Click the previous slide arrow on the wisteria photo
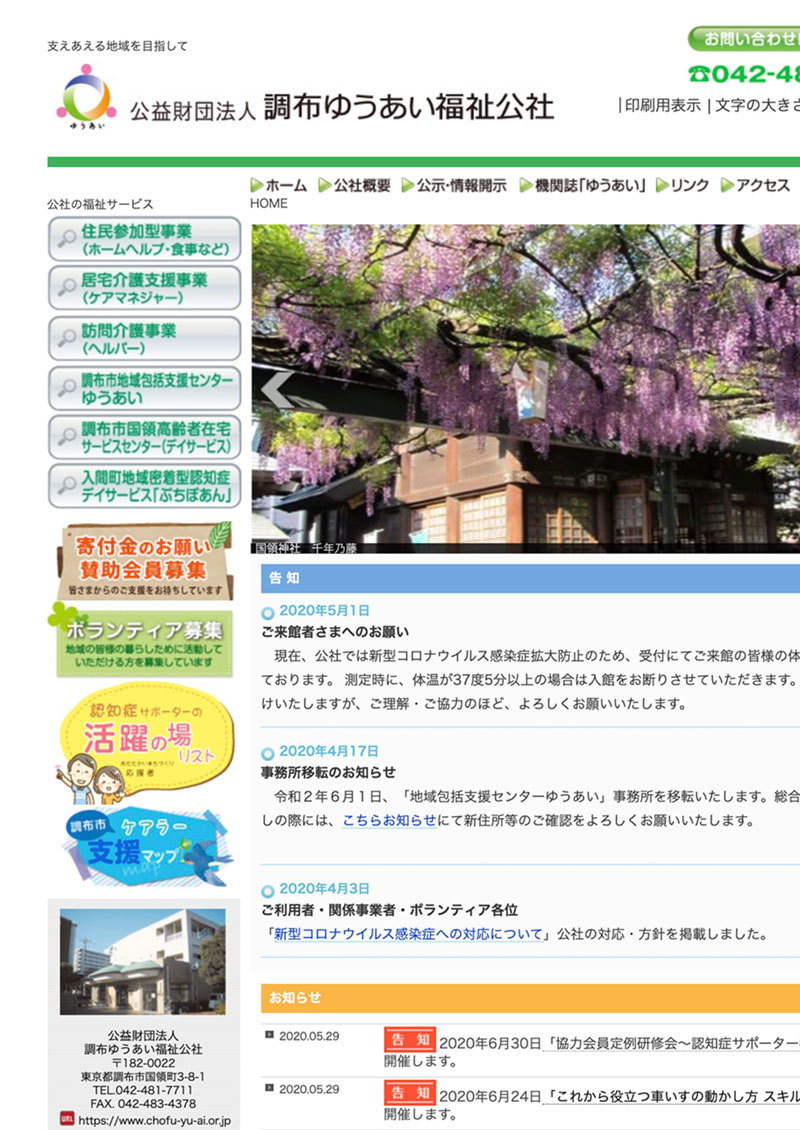This screenshot has height=1130, width=800. (277, 390)
